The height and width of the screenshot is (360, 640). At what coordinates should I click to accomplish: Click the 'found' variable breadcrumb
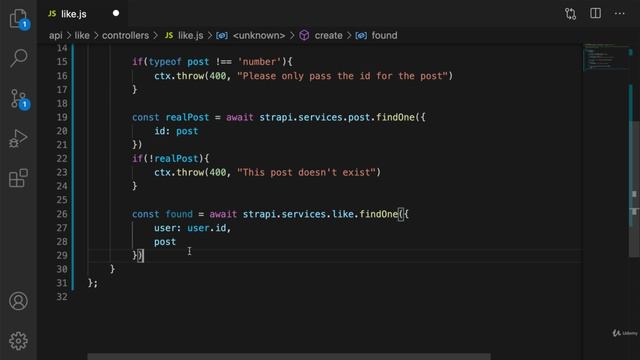pyautogui.click(x=384, y=36)
